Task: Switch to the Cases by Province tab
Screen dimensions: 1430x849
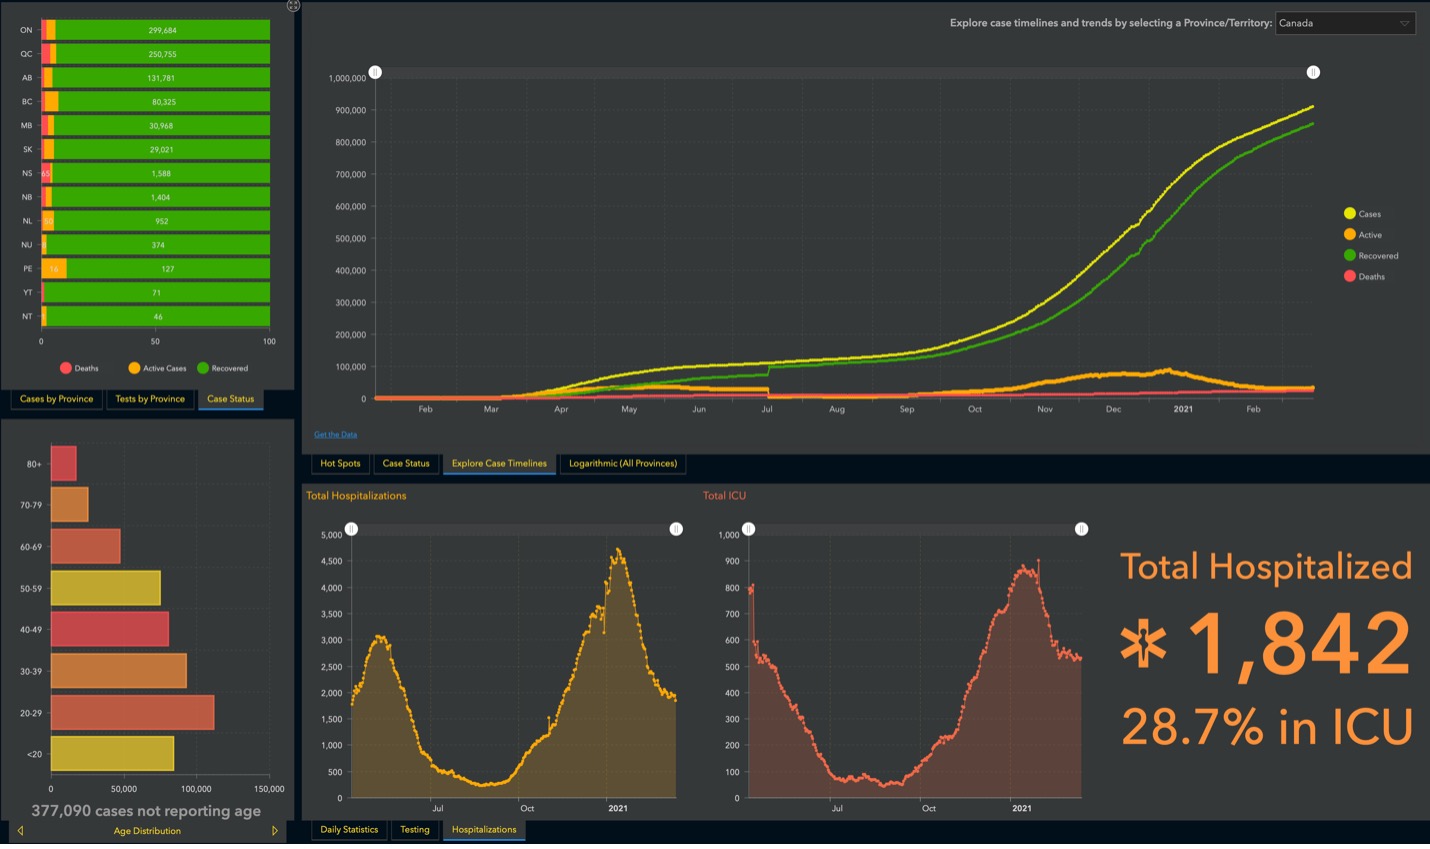Action: coord(54,398)
